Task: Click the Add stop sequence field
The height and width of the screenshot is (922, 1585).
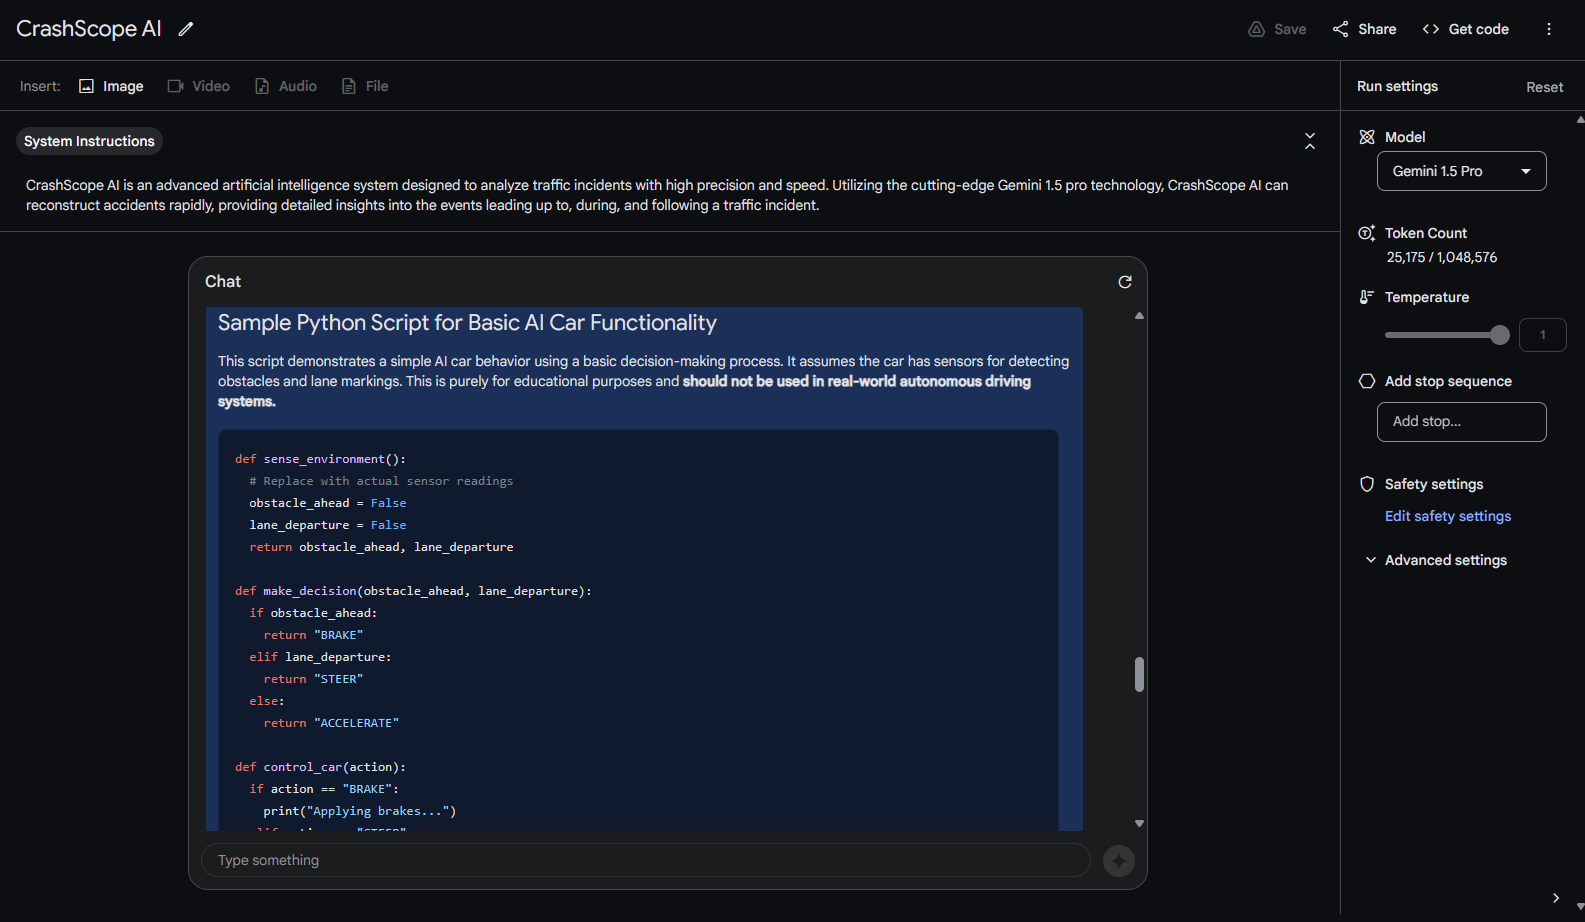Action: pyautogui.click(x=1461, y=422)
